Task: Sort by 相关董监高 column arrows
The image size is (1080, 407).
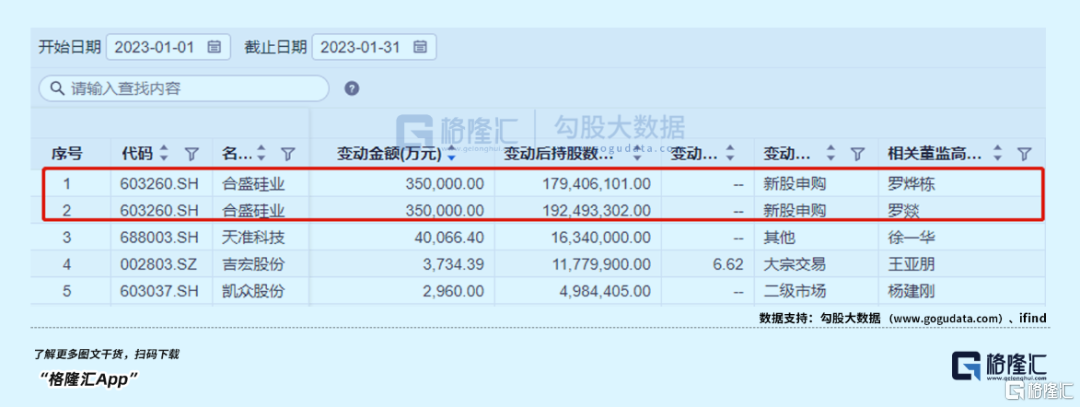Action: pos(999,154)
